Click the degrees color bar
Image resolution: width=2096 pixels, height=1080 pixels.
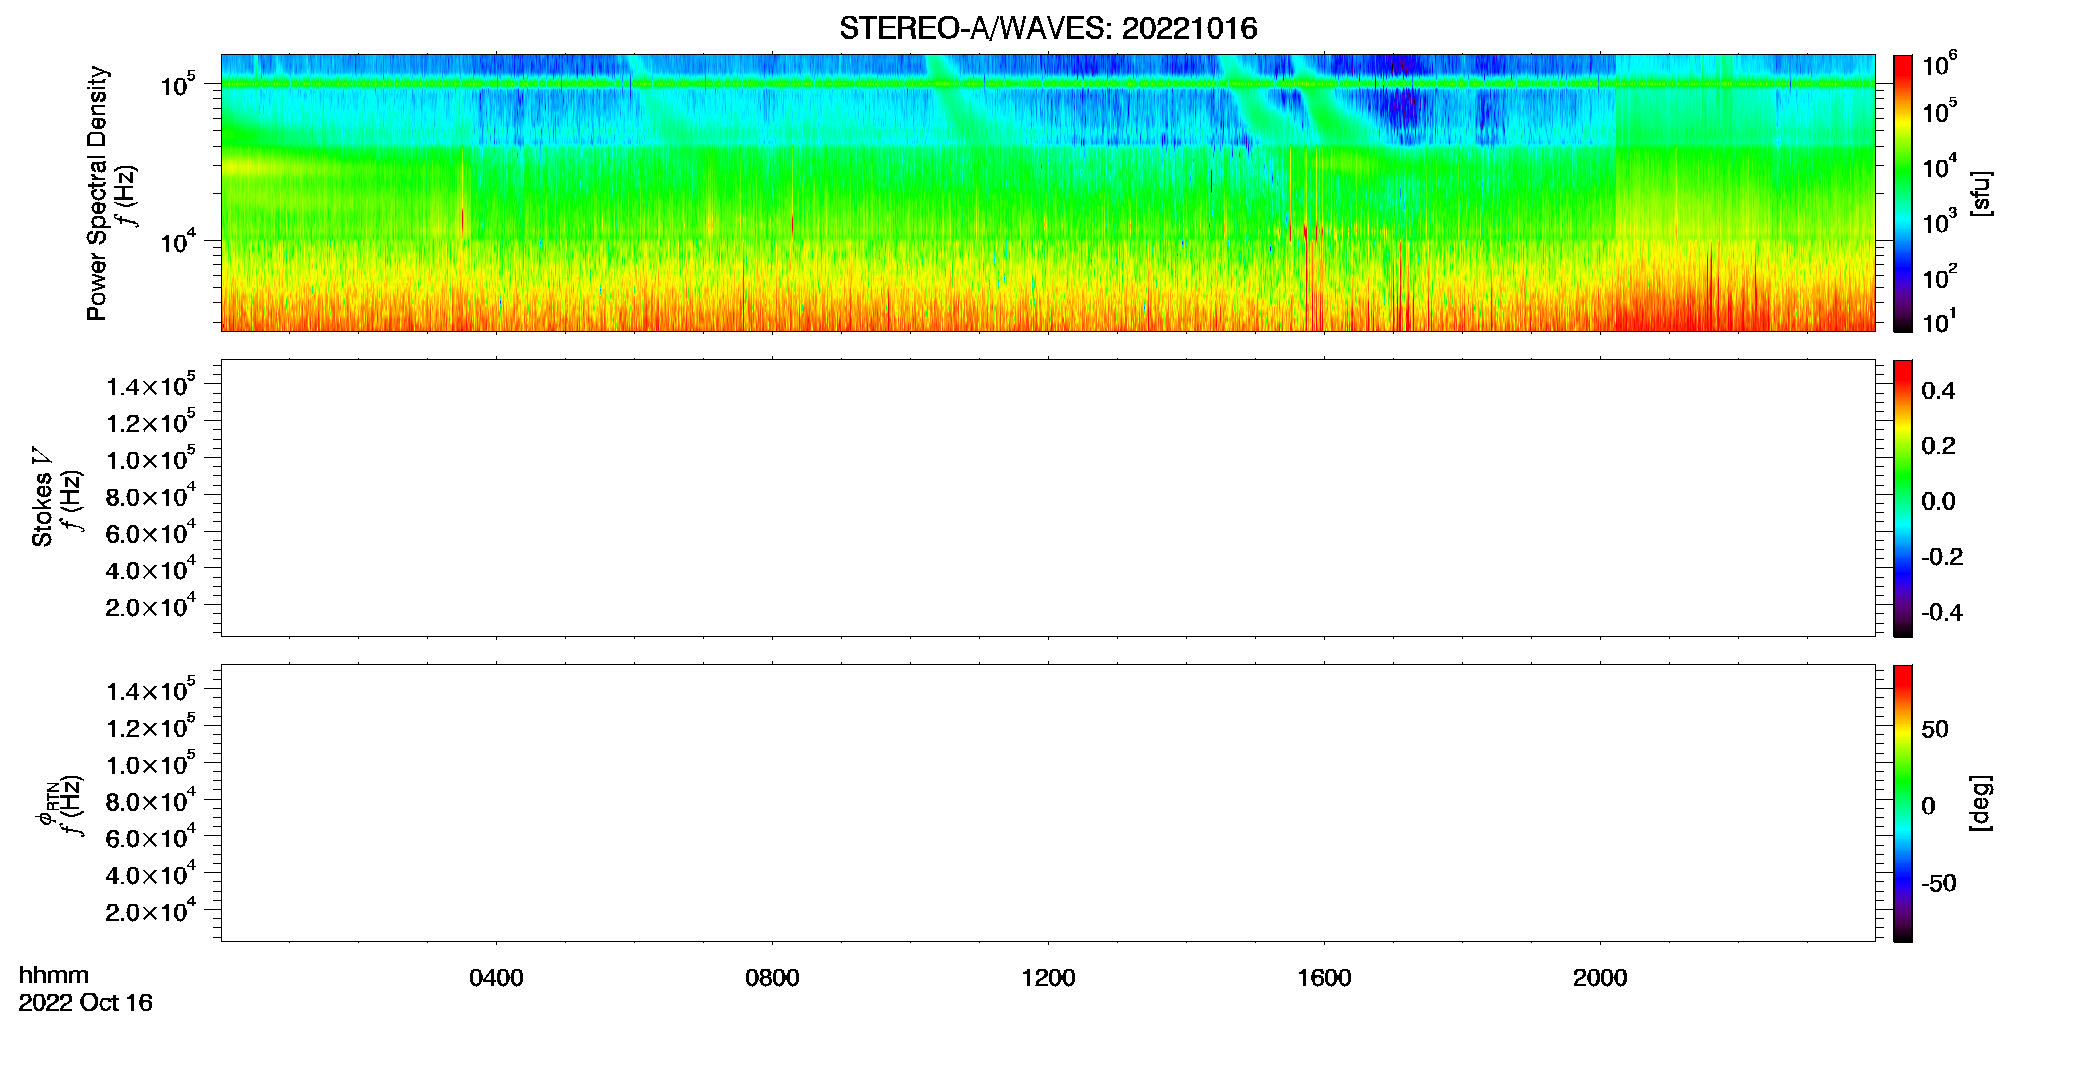coord(1903,803)
